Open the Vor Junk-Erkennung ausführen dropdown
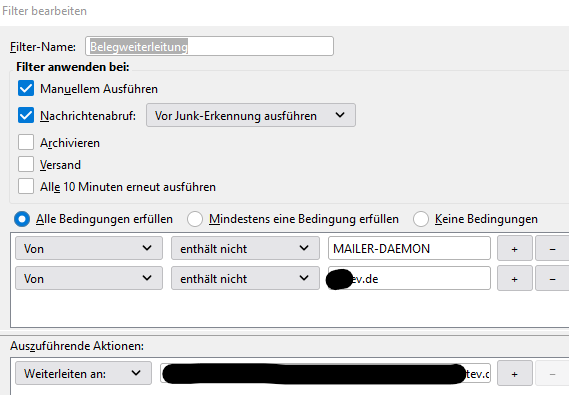The width and height of the screenshot is (569, 395). tap(251, 115)
